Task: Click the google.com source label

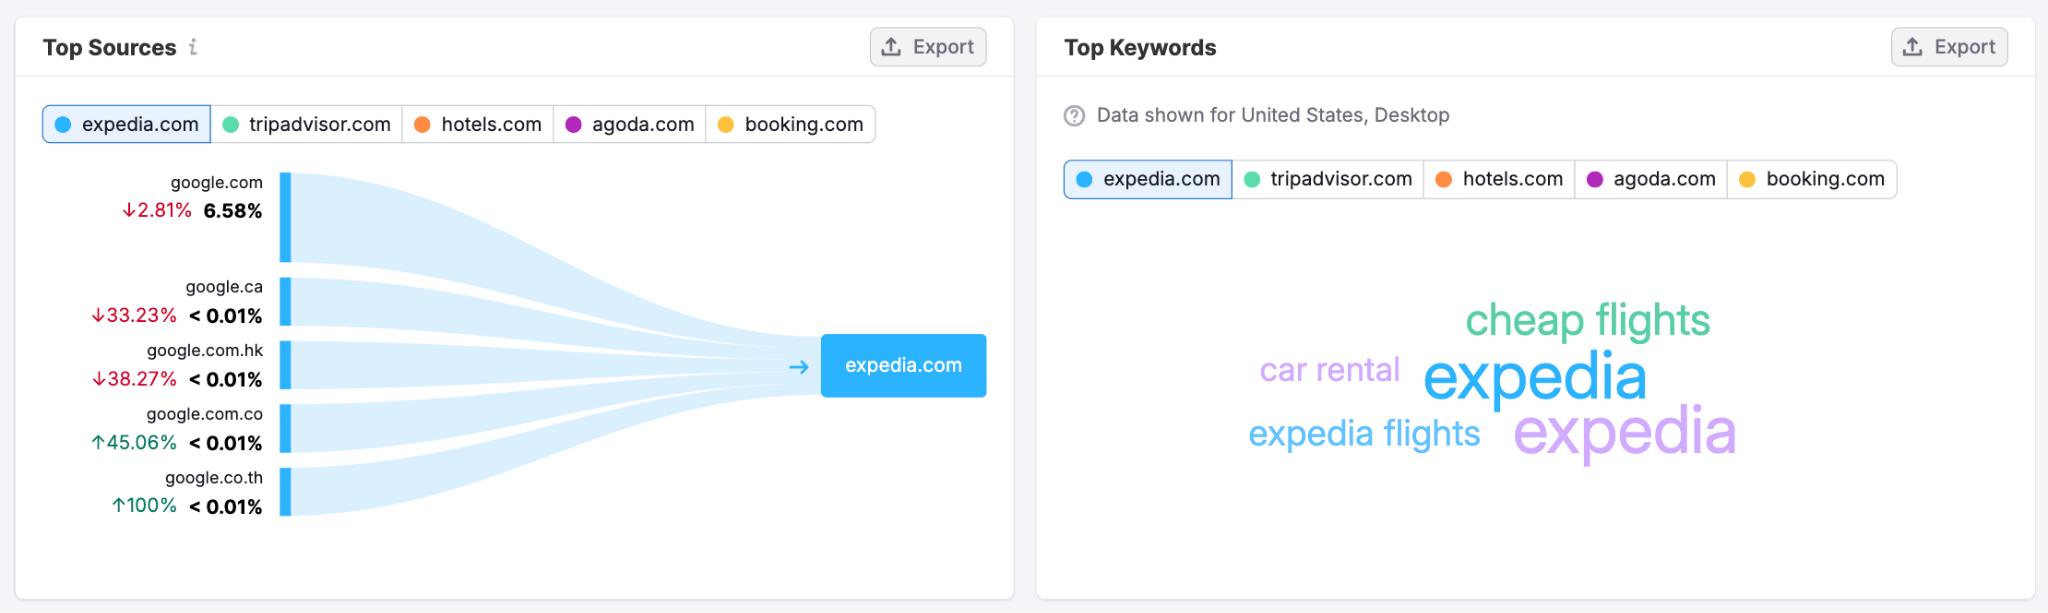Action: [x=215, y=182]
